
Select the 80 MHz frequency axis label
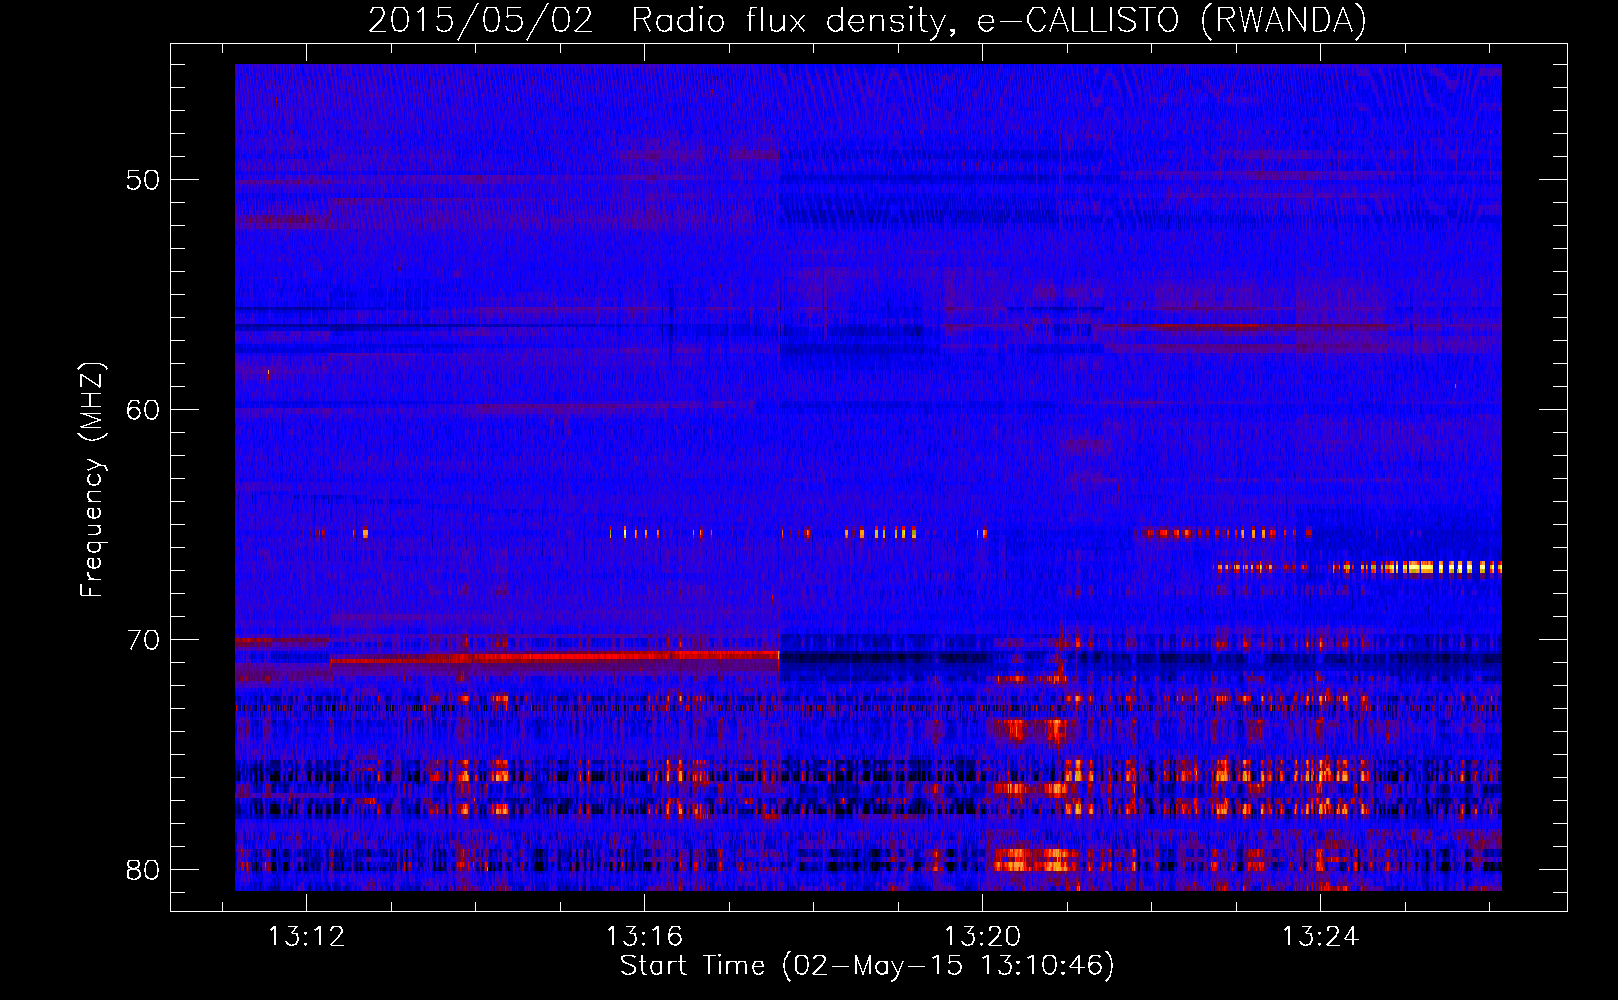click(143, 870)
